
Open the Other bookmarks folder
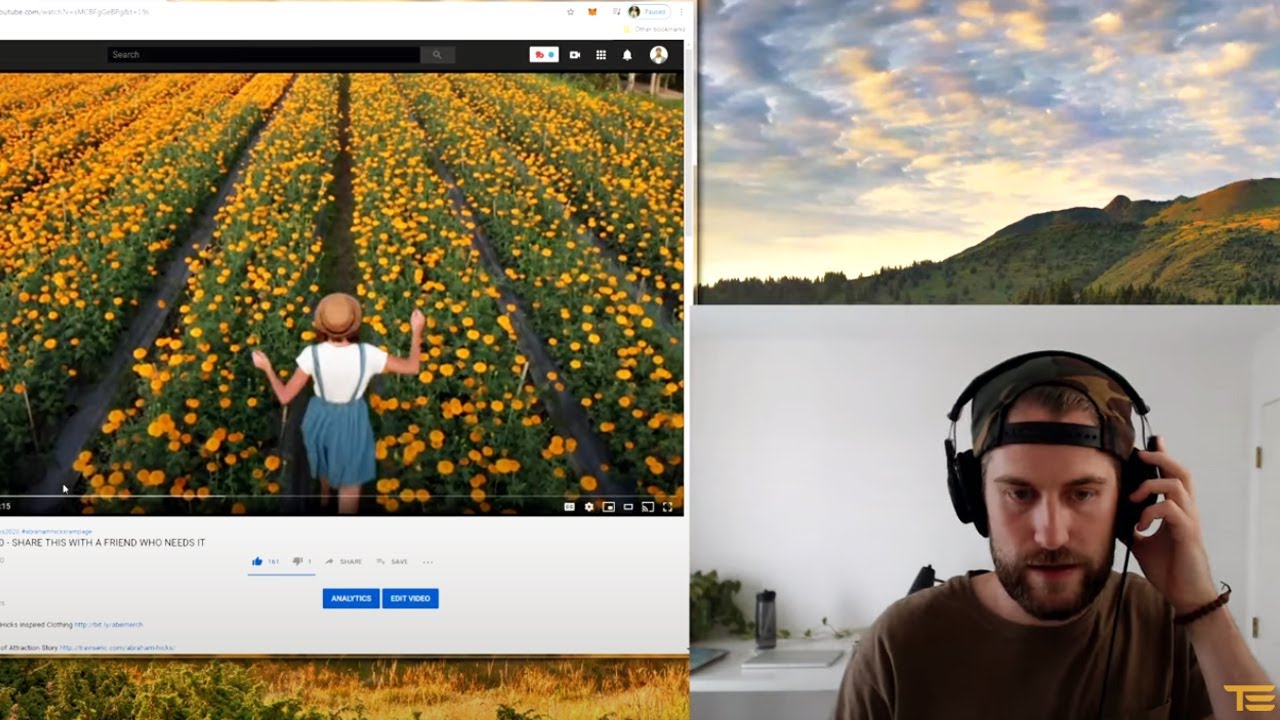(x=655, y=29)
